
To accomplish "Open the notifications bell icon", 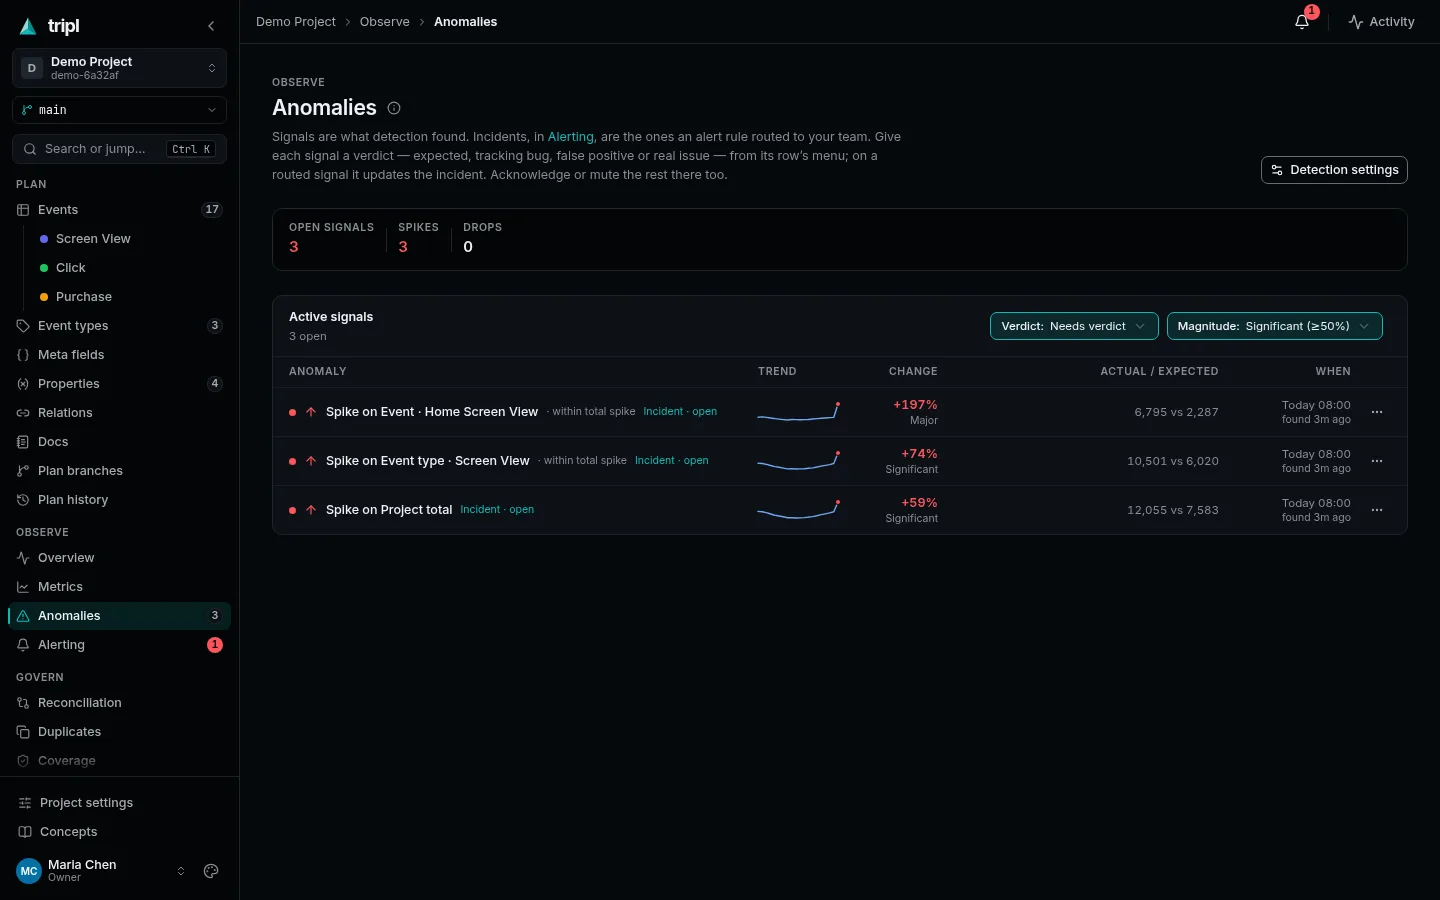I will [x=1302, y=21].
